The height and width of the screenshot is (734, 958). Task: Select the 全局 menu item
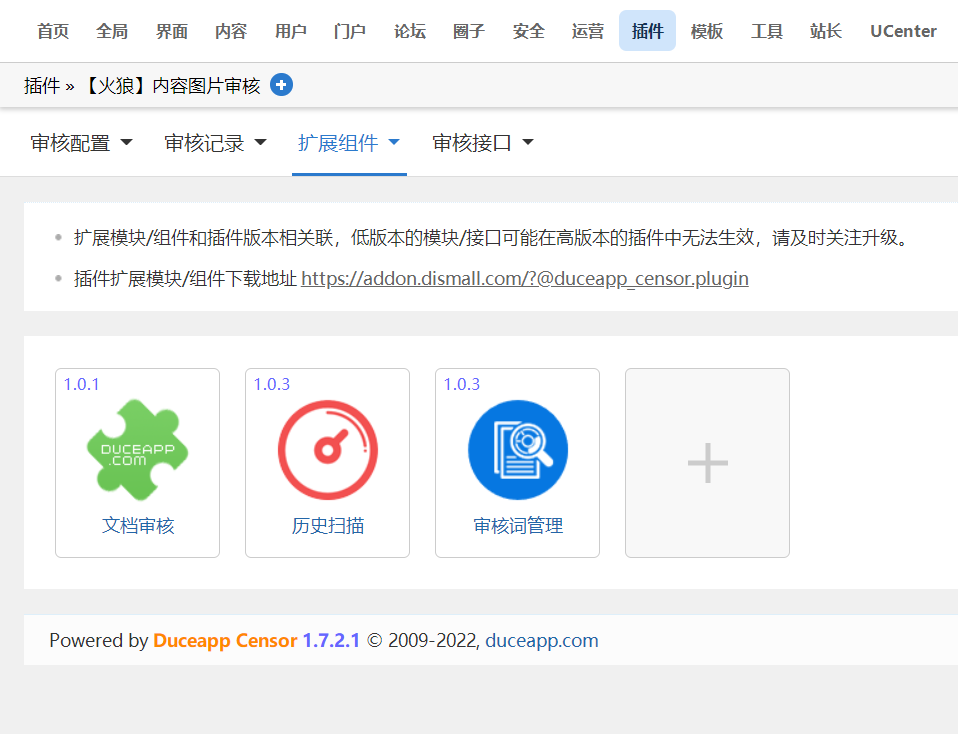(111, 30)
